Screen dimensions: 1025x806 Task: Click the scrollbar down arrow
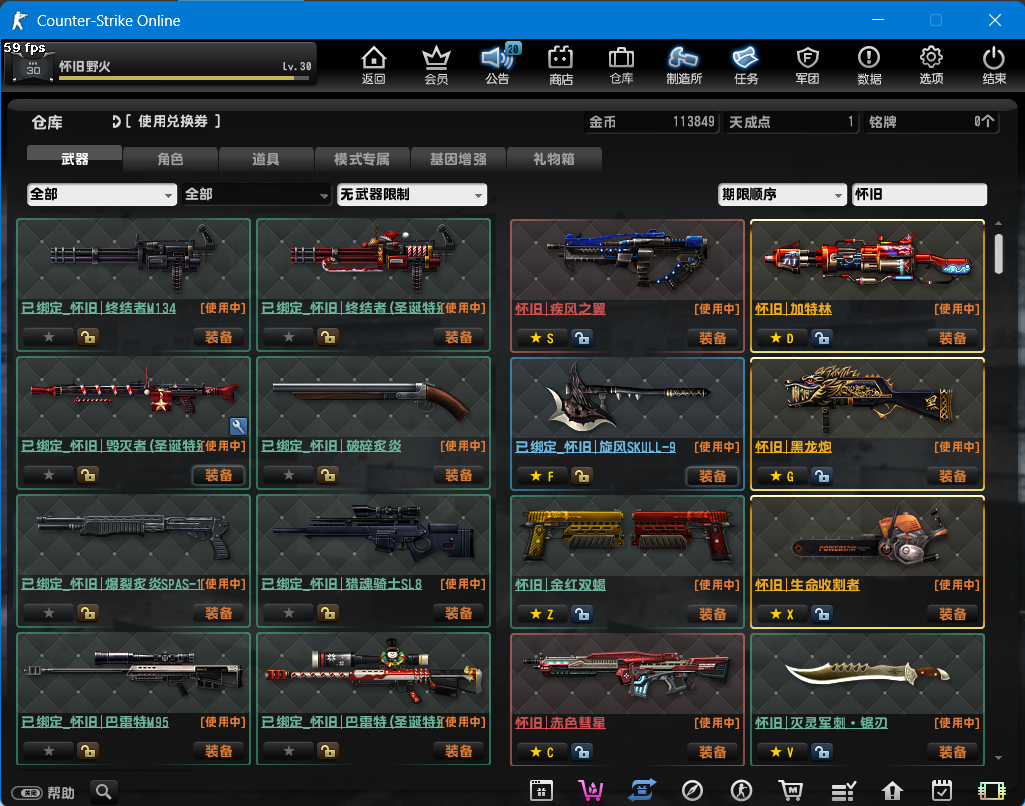tap(998, 758)
